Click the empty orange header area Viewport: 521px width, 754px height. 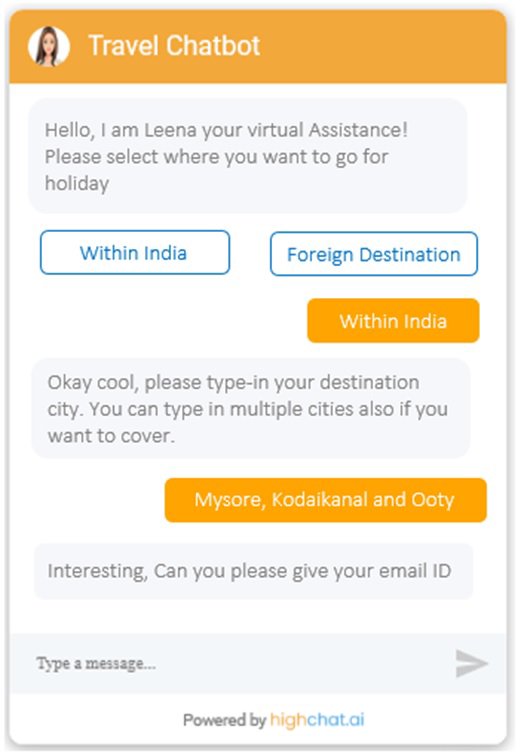385,46
